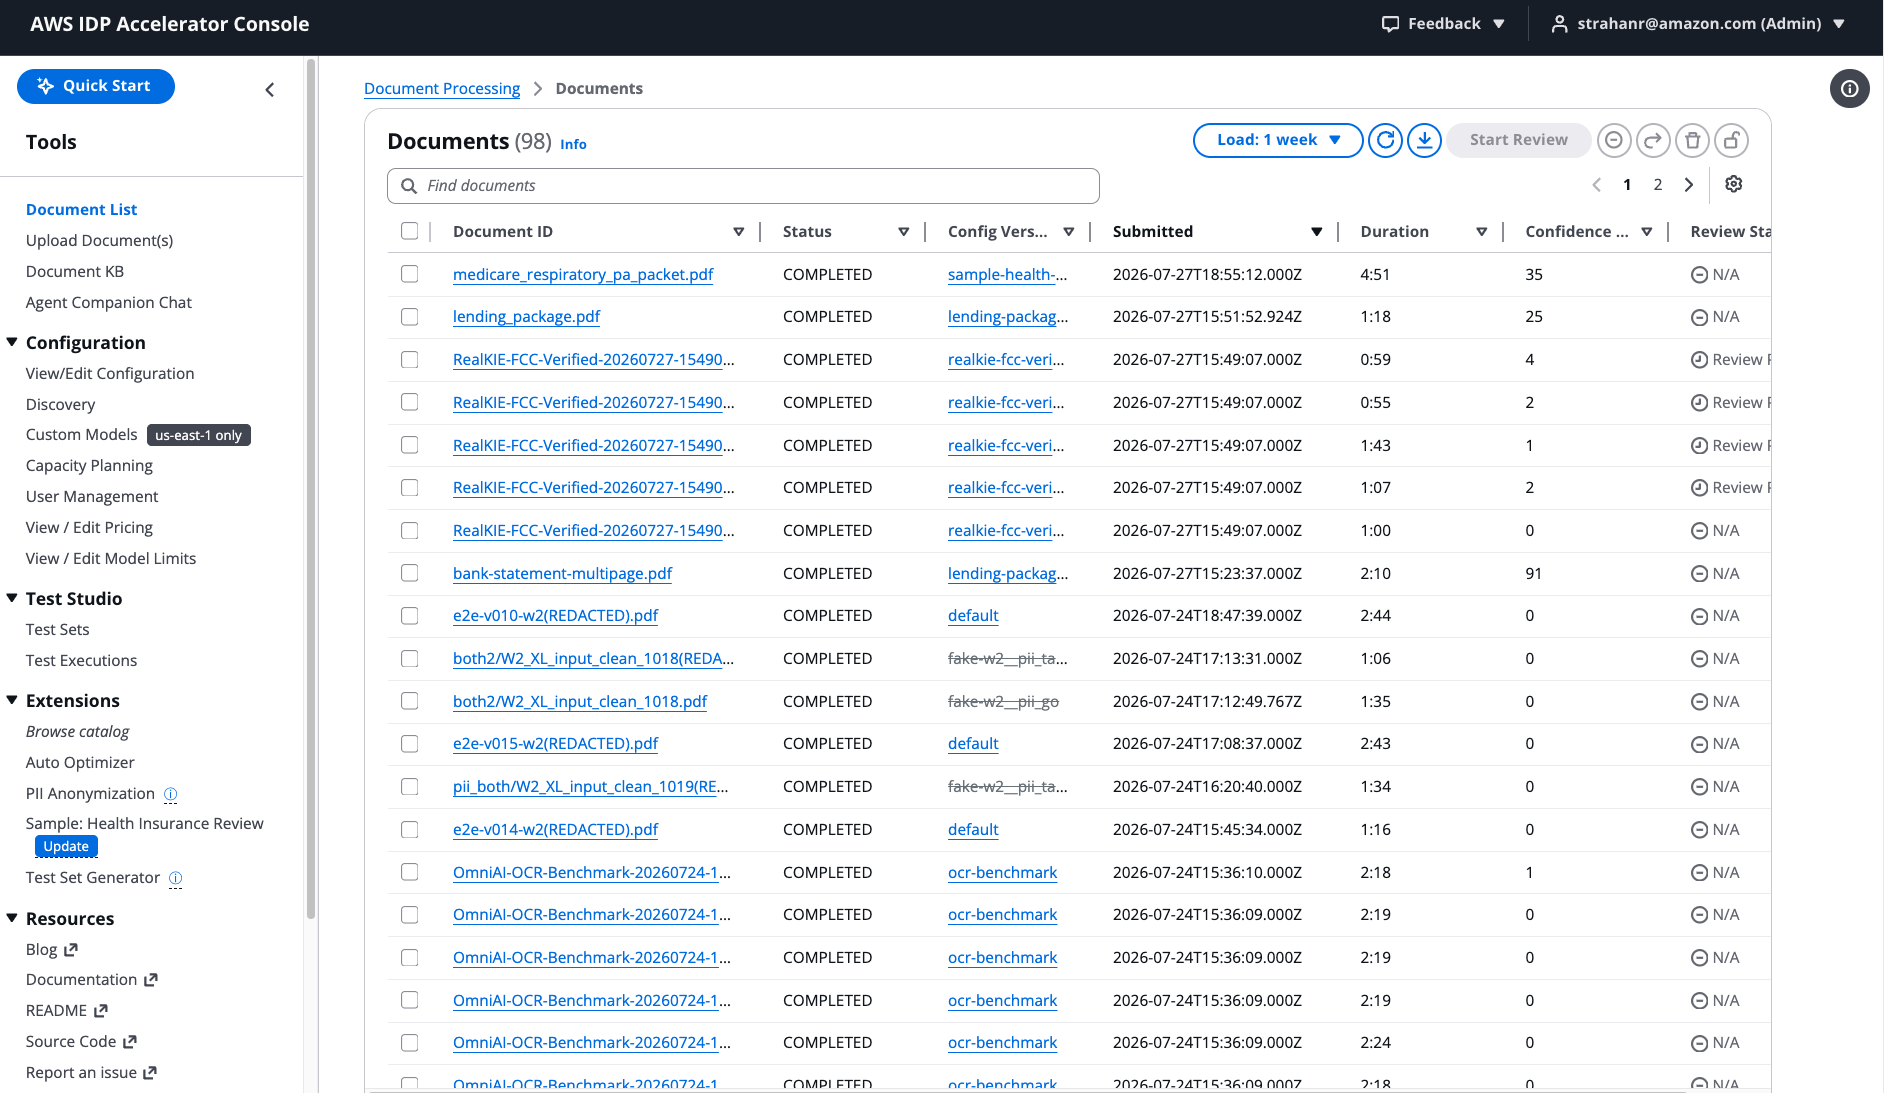
Task: Open table preferences gear icon
Action: [1734, 184]
